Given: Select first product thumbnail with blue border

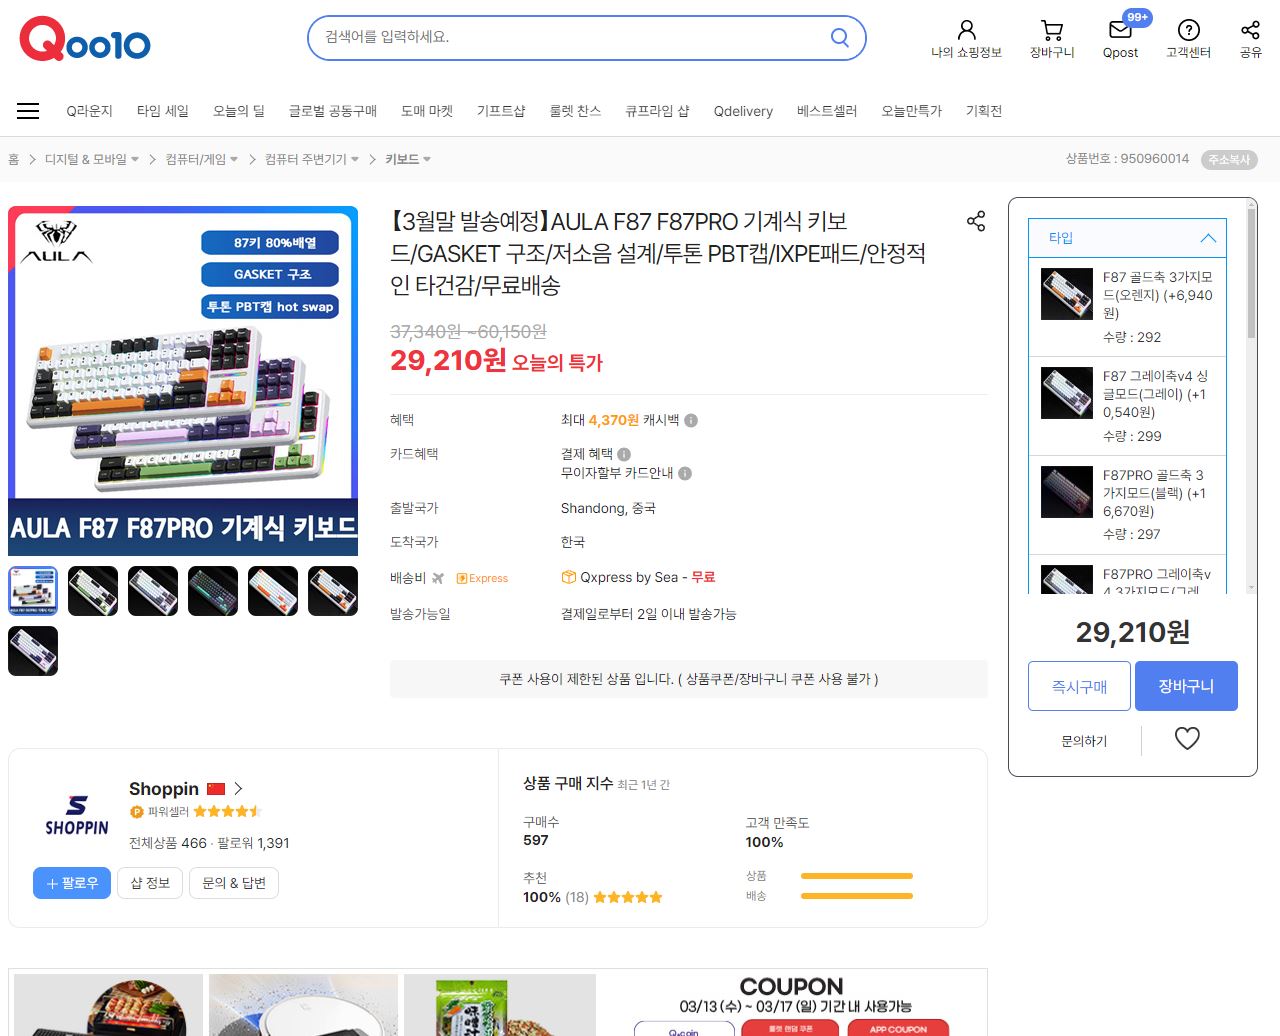Looking at the screenshot, I should (x=33, y=591).
